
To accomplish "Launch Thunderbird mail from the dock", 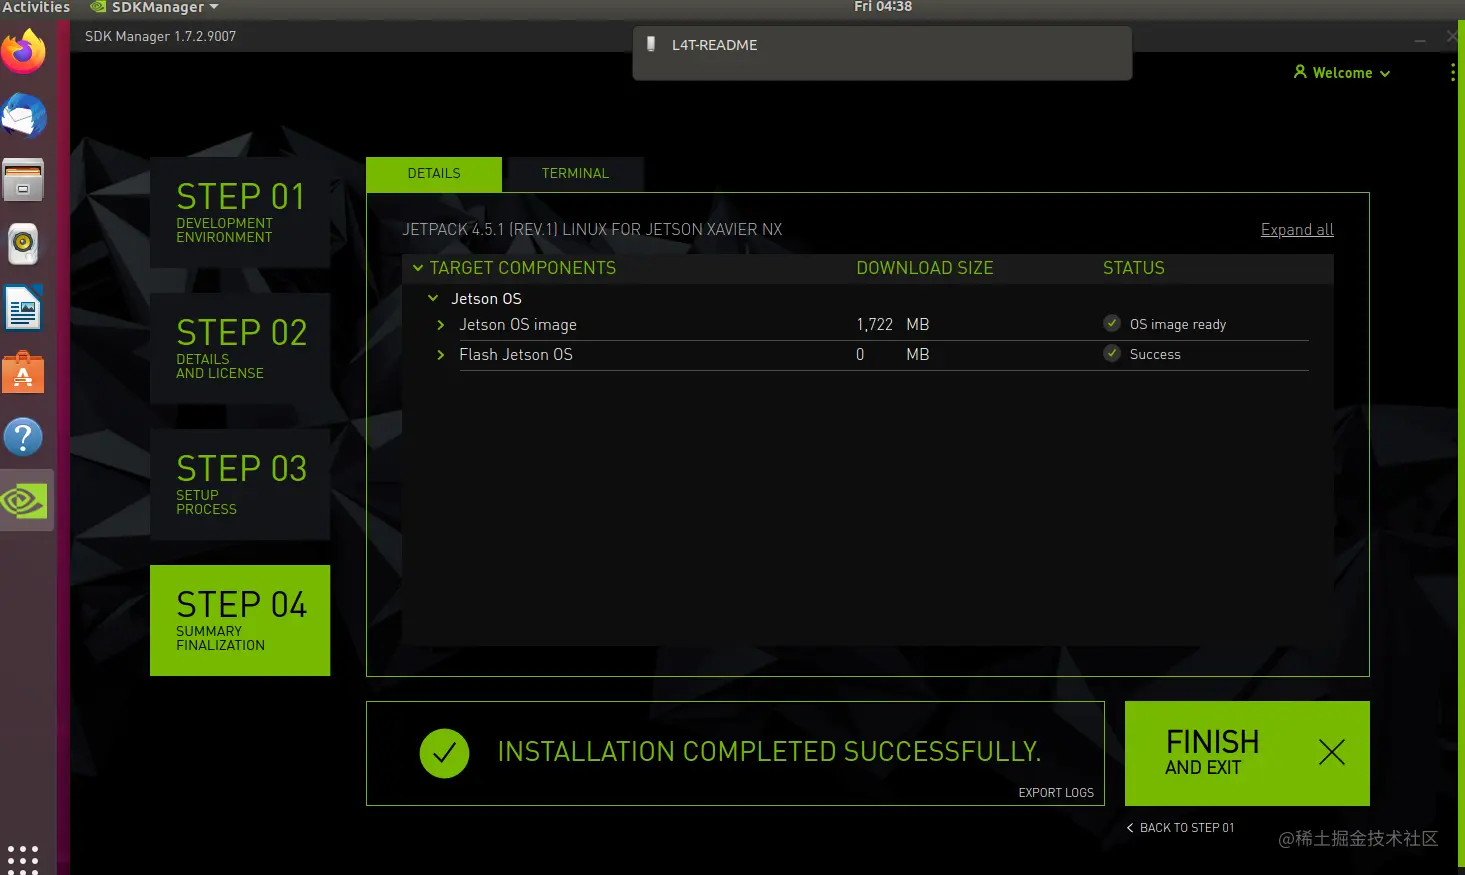I will tap(24, 116).
